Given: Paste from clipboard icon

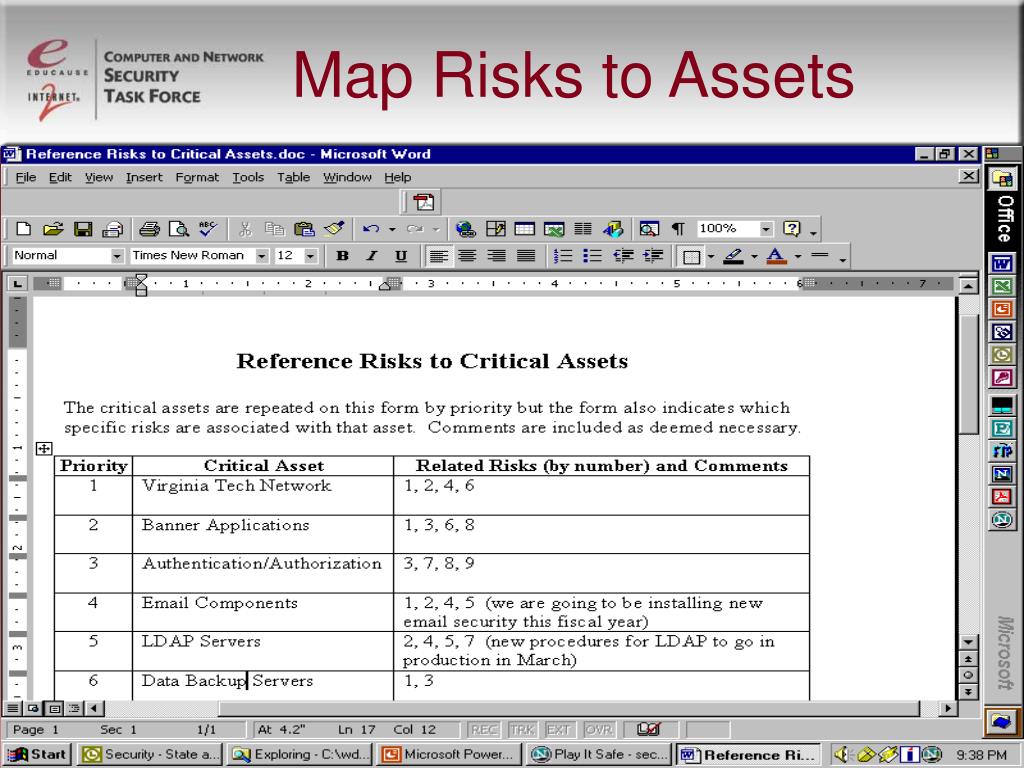Looking at the screenshot, I should (304, 229).
